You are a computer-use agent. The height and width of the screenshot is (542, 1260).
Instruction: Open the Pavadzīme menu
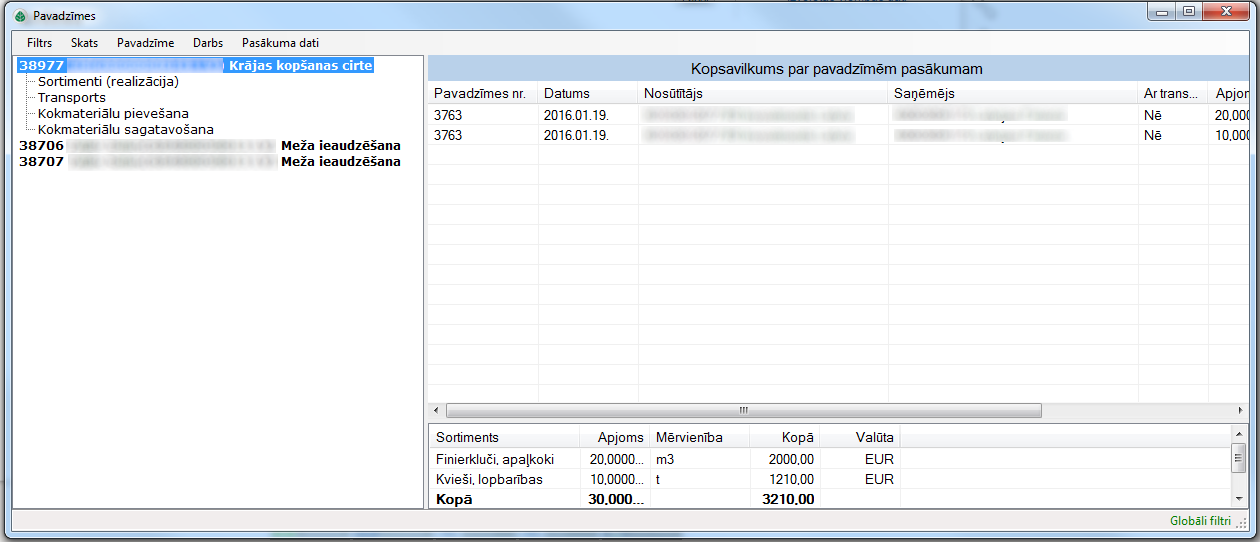(x=145, y=43)
